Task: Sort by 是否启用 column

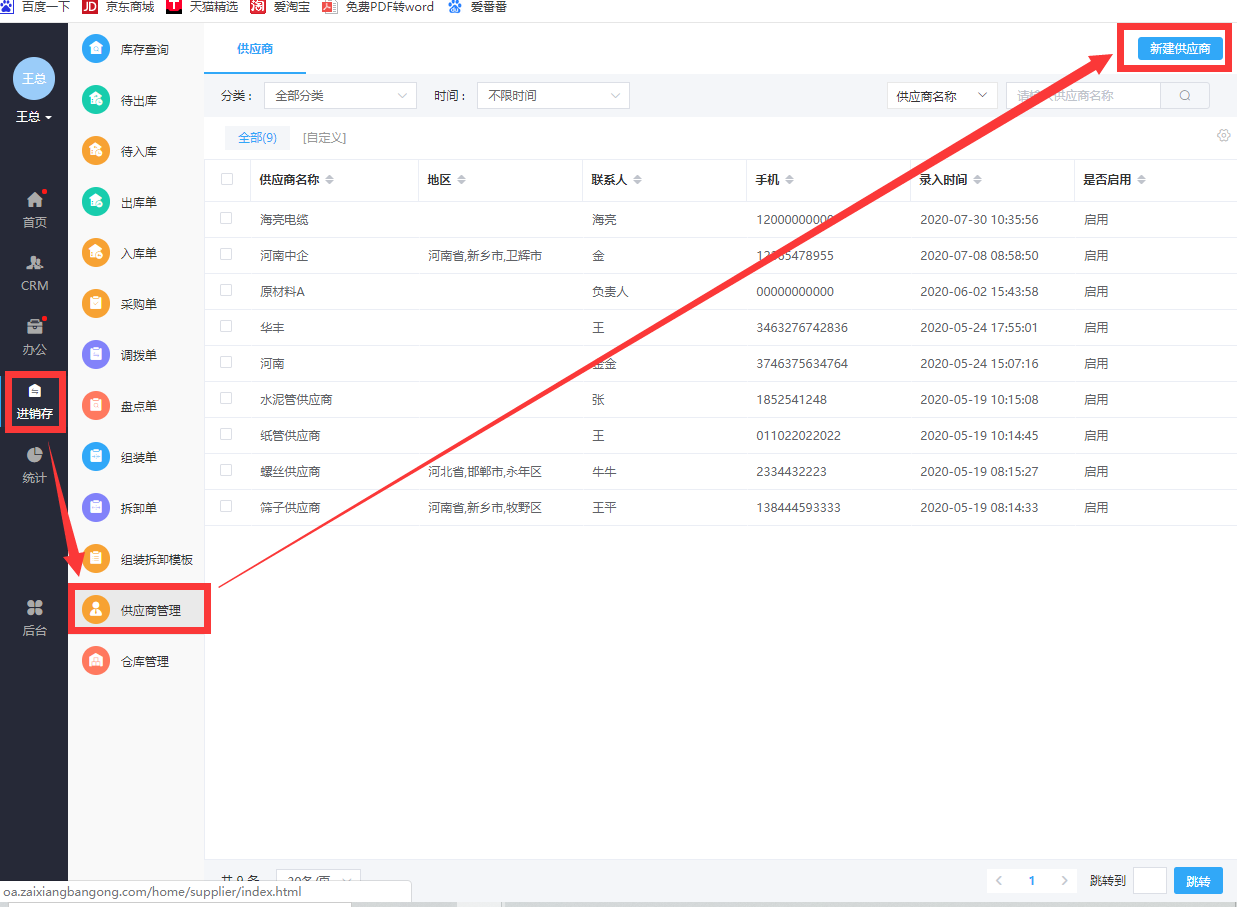Action: tap(1141, 180)
